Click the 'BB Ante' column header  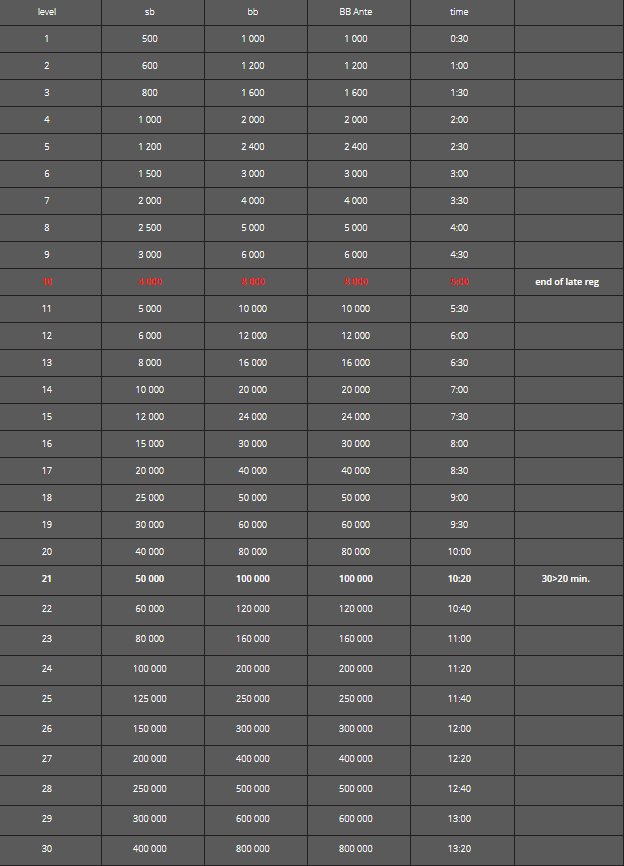[356, 12]
